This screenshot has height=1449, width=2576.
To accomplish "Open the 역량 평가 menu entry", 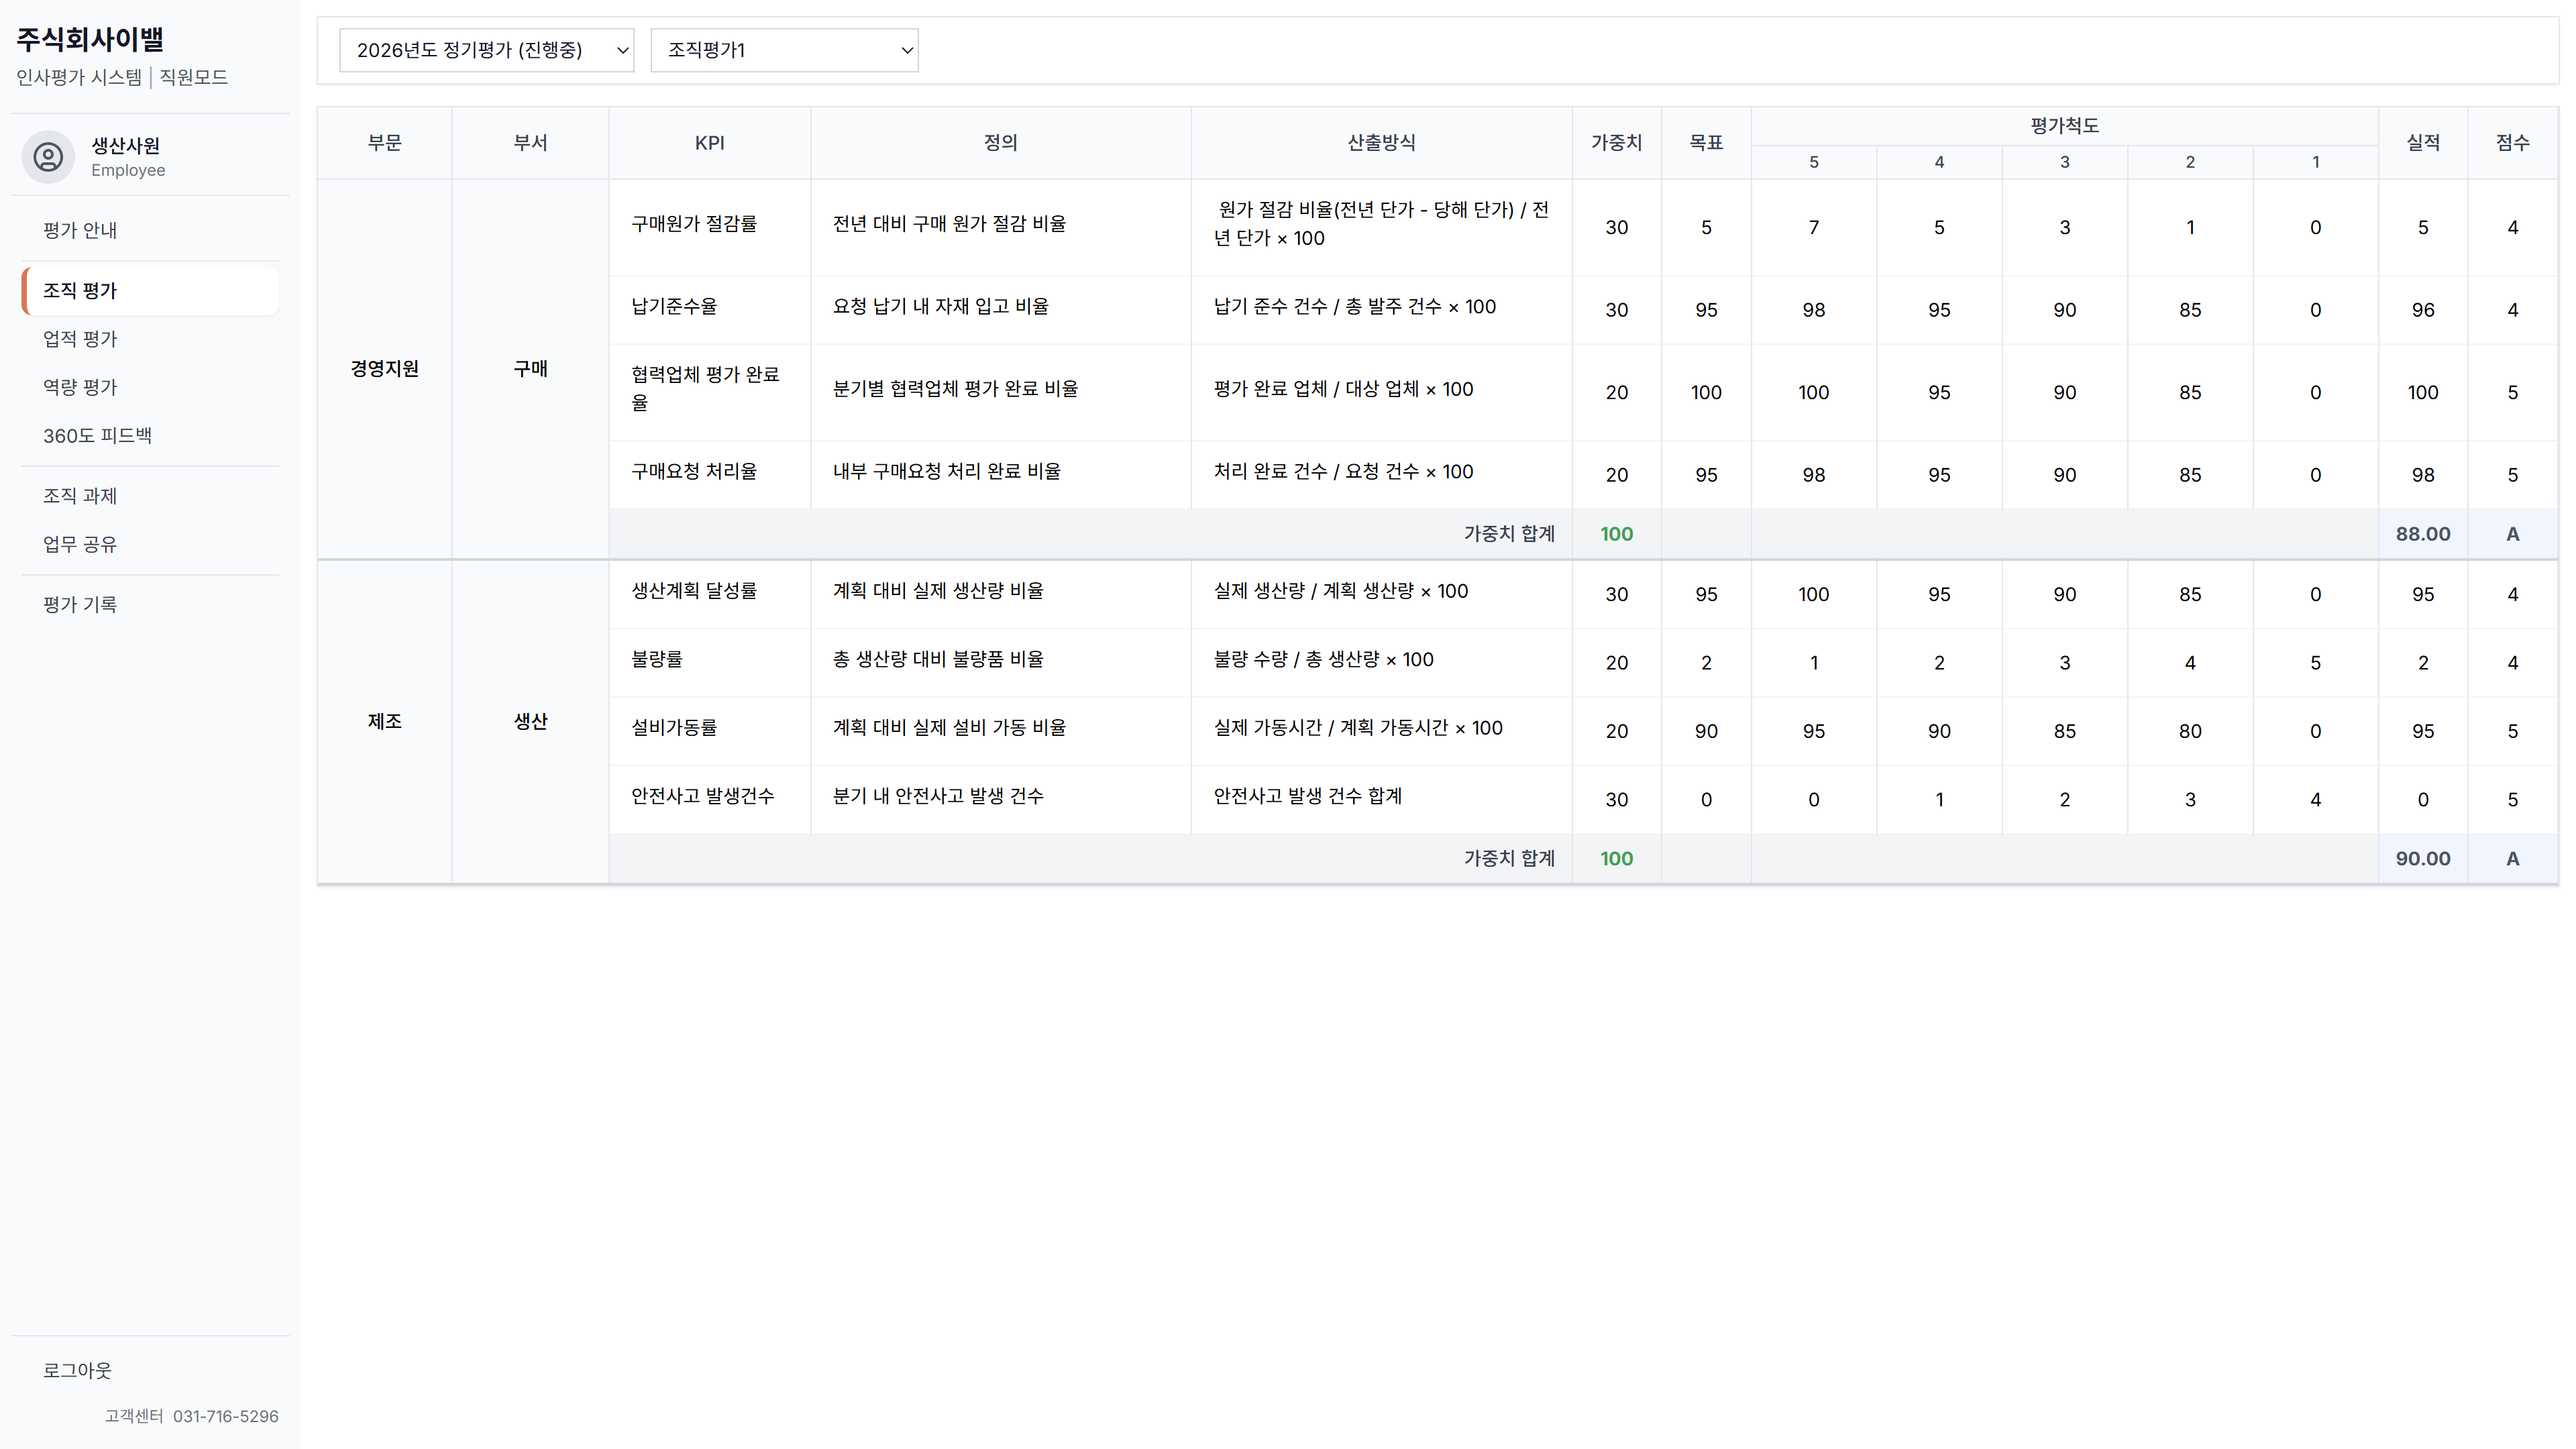I will tap(80, 387).
